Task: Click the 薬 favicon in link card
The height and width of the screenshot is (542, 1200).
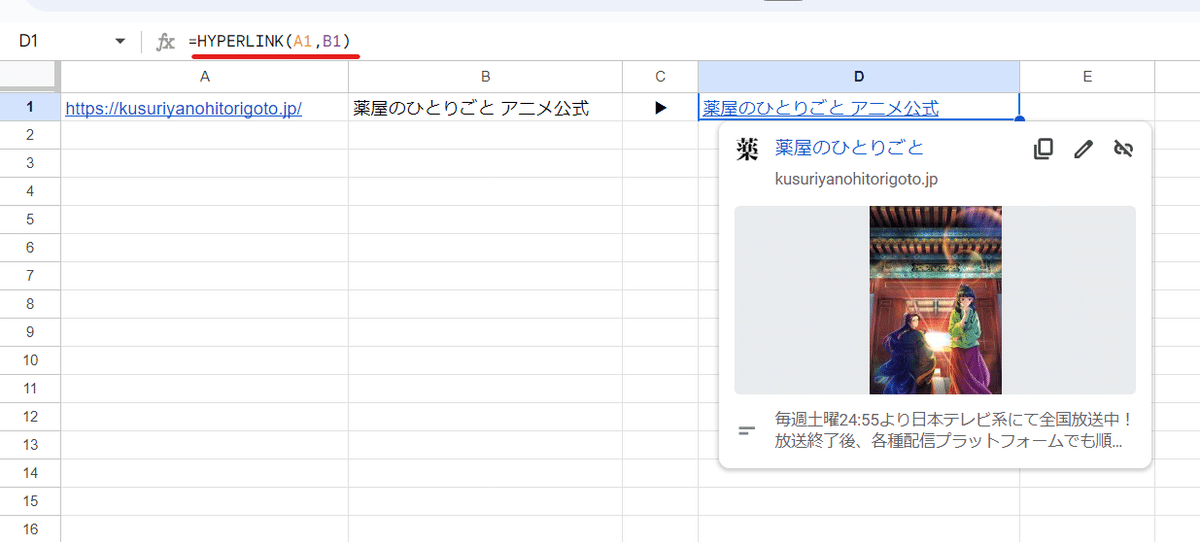Action: 747,149
